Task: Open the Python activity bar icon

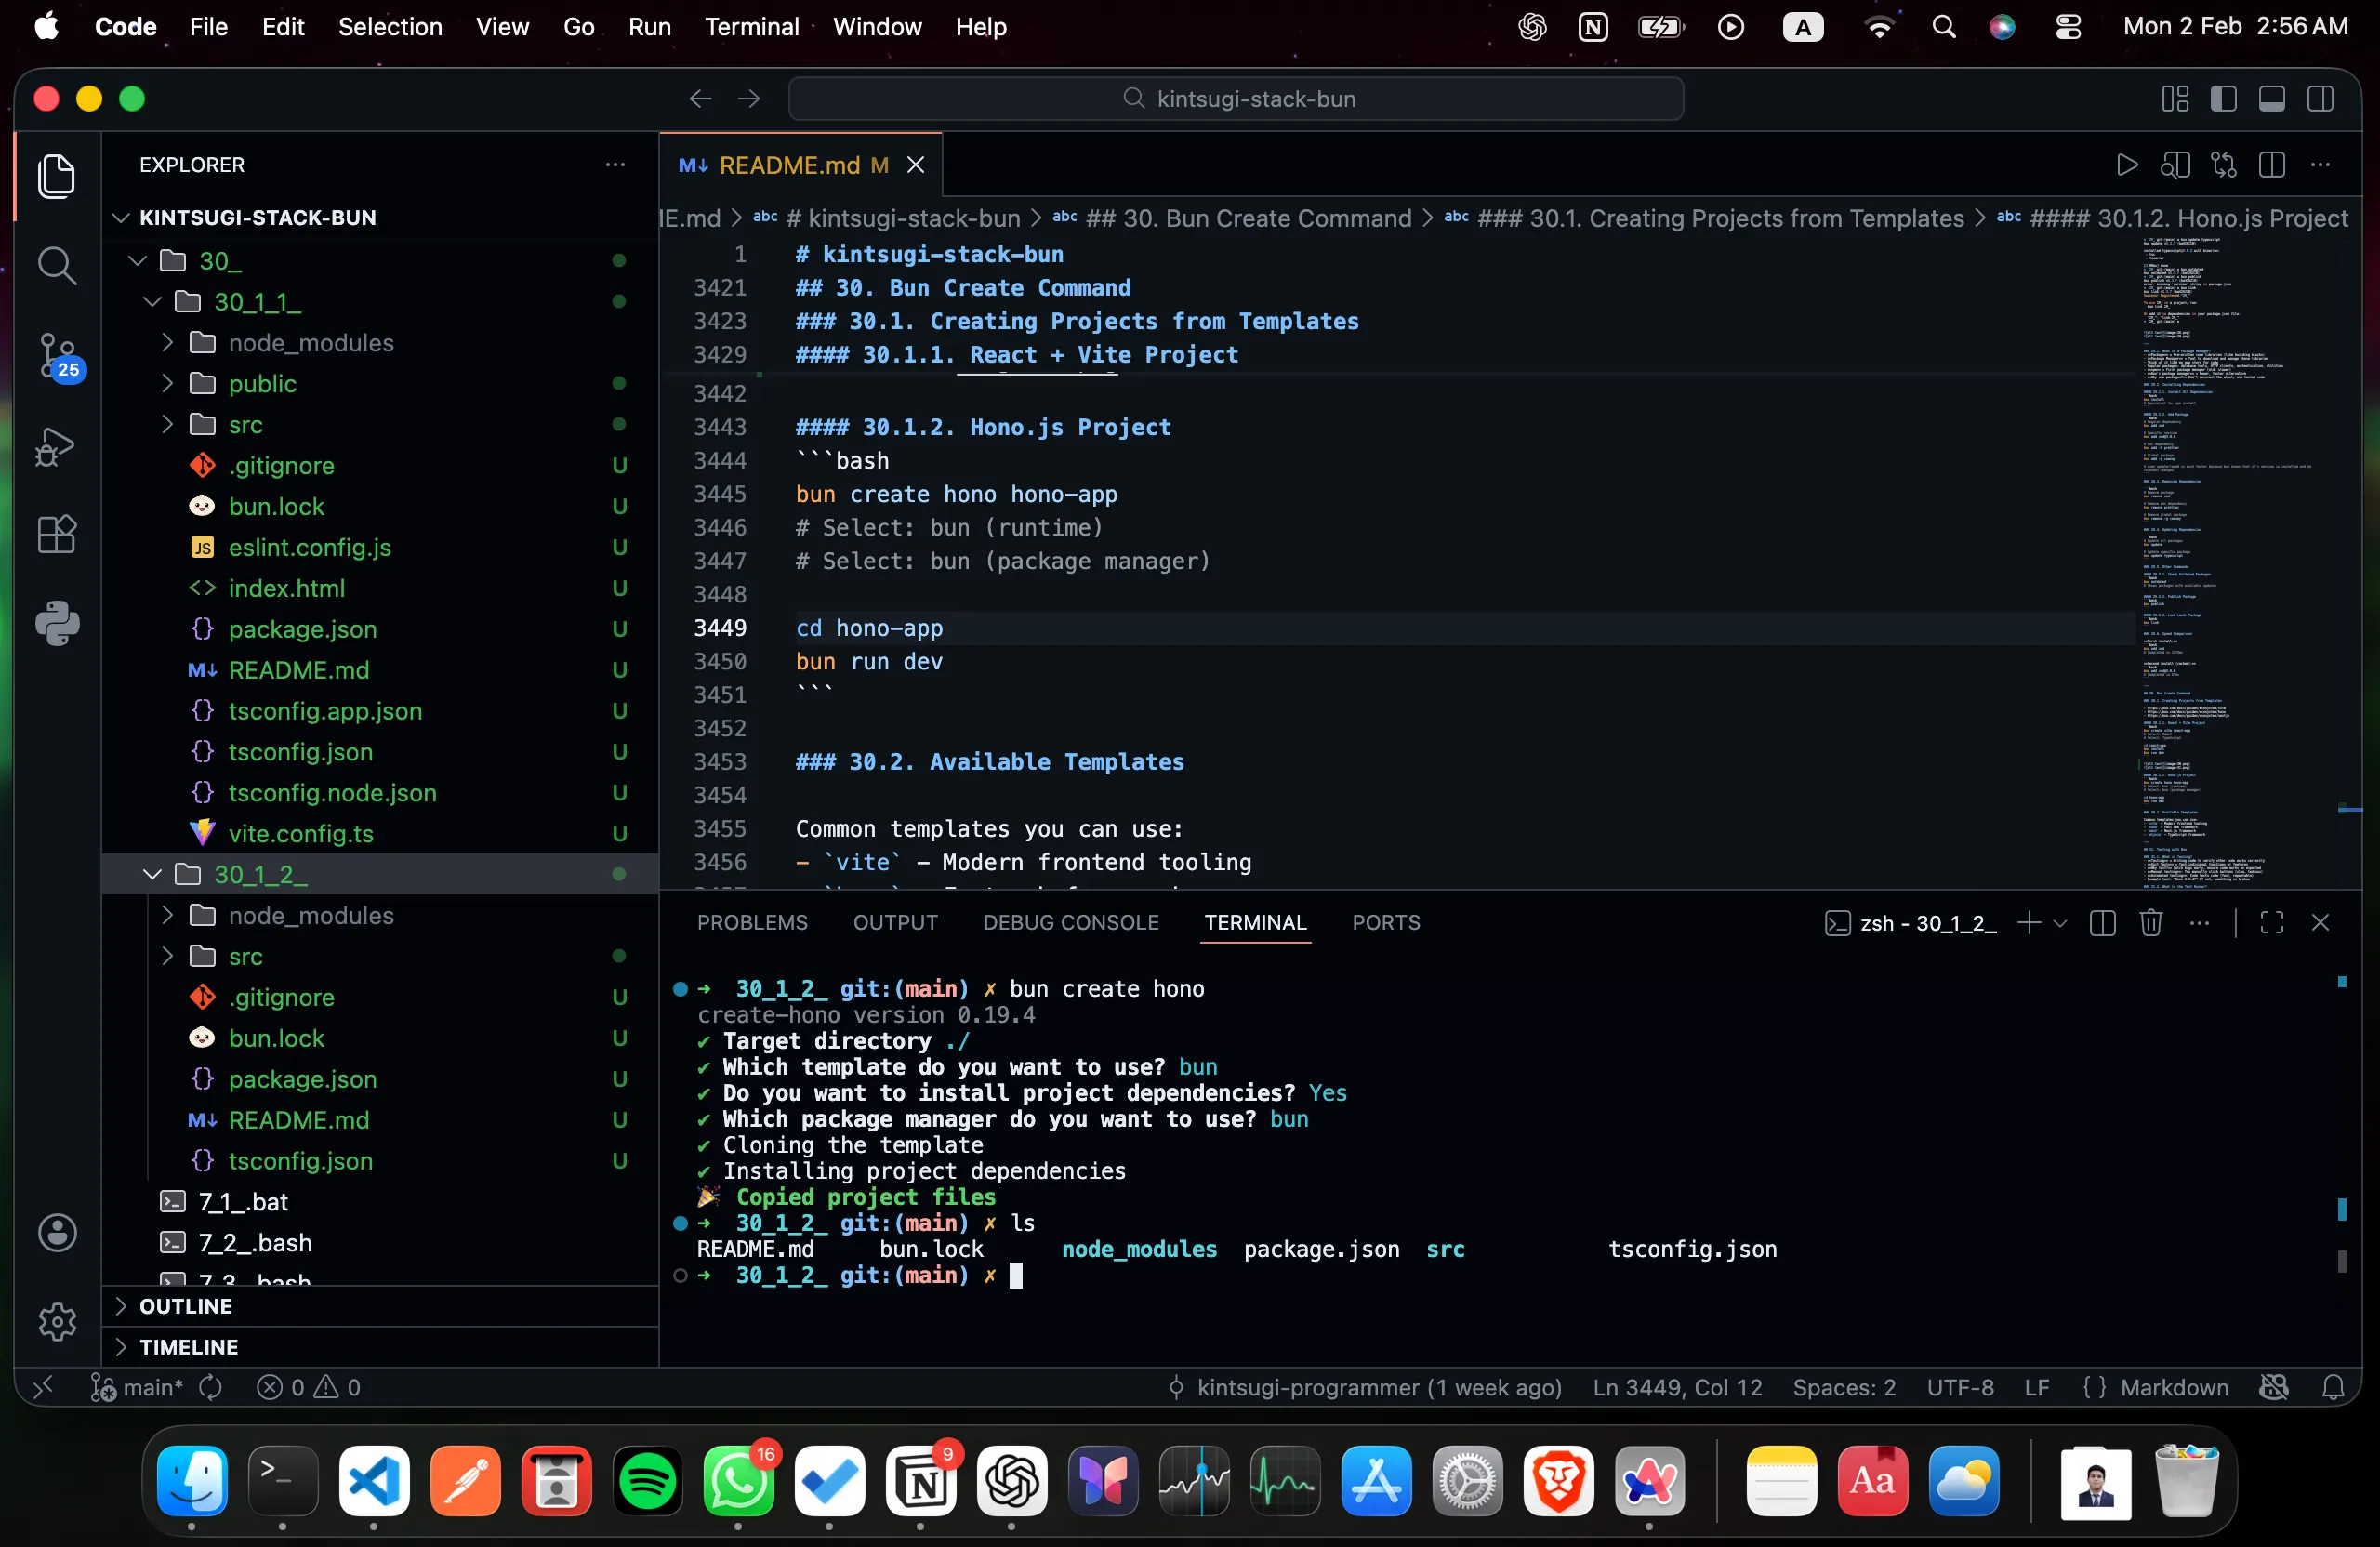Action: point(56,624)
